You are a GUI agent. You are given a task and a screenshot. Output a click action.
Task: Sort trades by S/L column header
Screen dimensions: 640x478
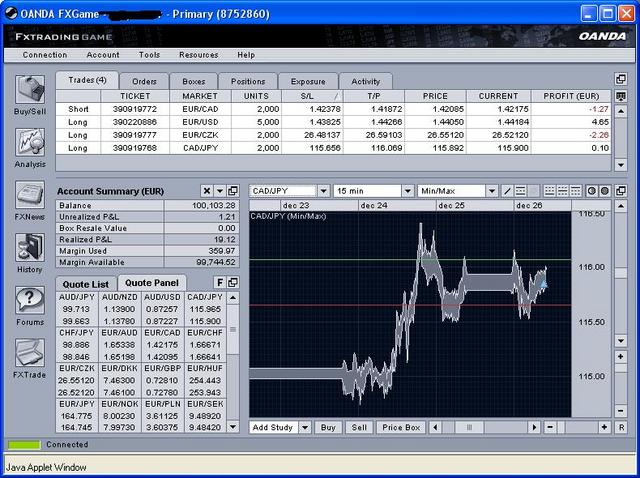[x=312, y=96]
